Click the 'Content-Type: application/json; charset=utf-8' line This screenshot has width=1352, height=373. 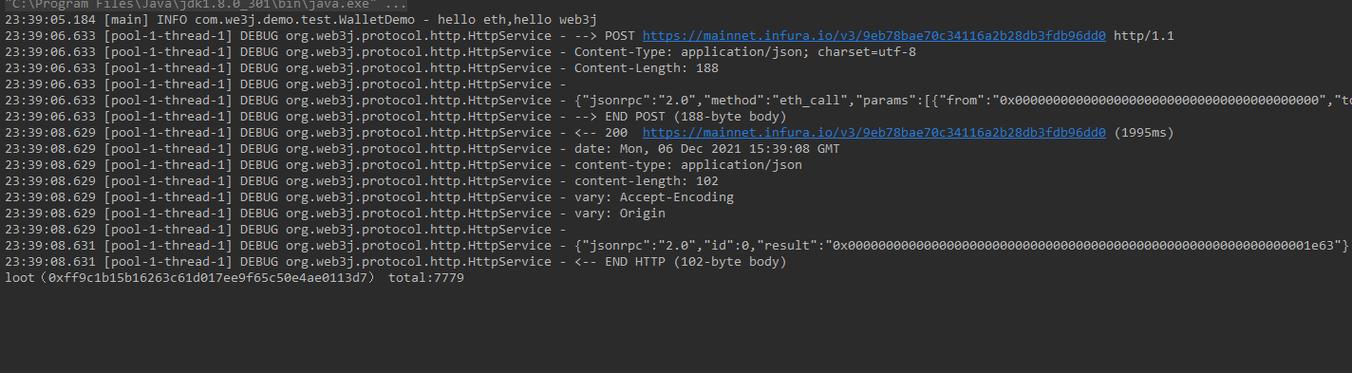point(745,52)
